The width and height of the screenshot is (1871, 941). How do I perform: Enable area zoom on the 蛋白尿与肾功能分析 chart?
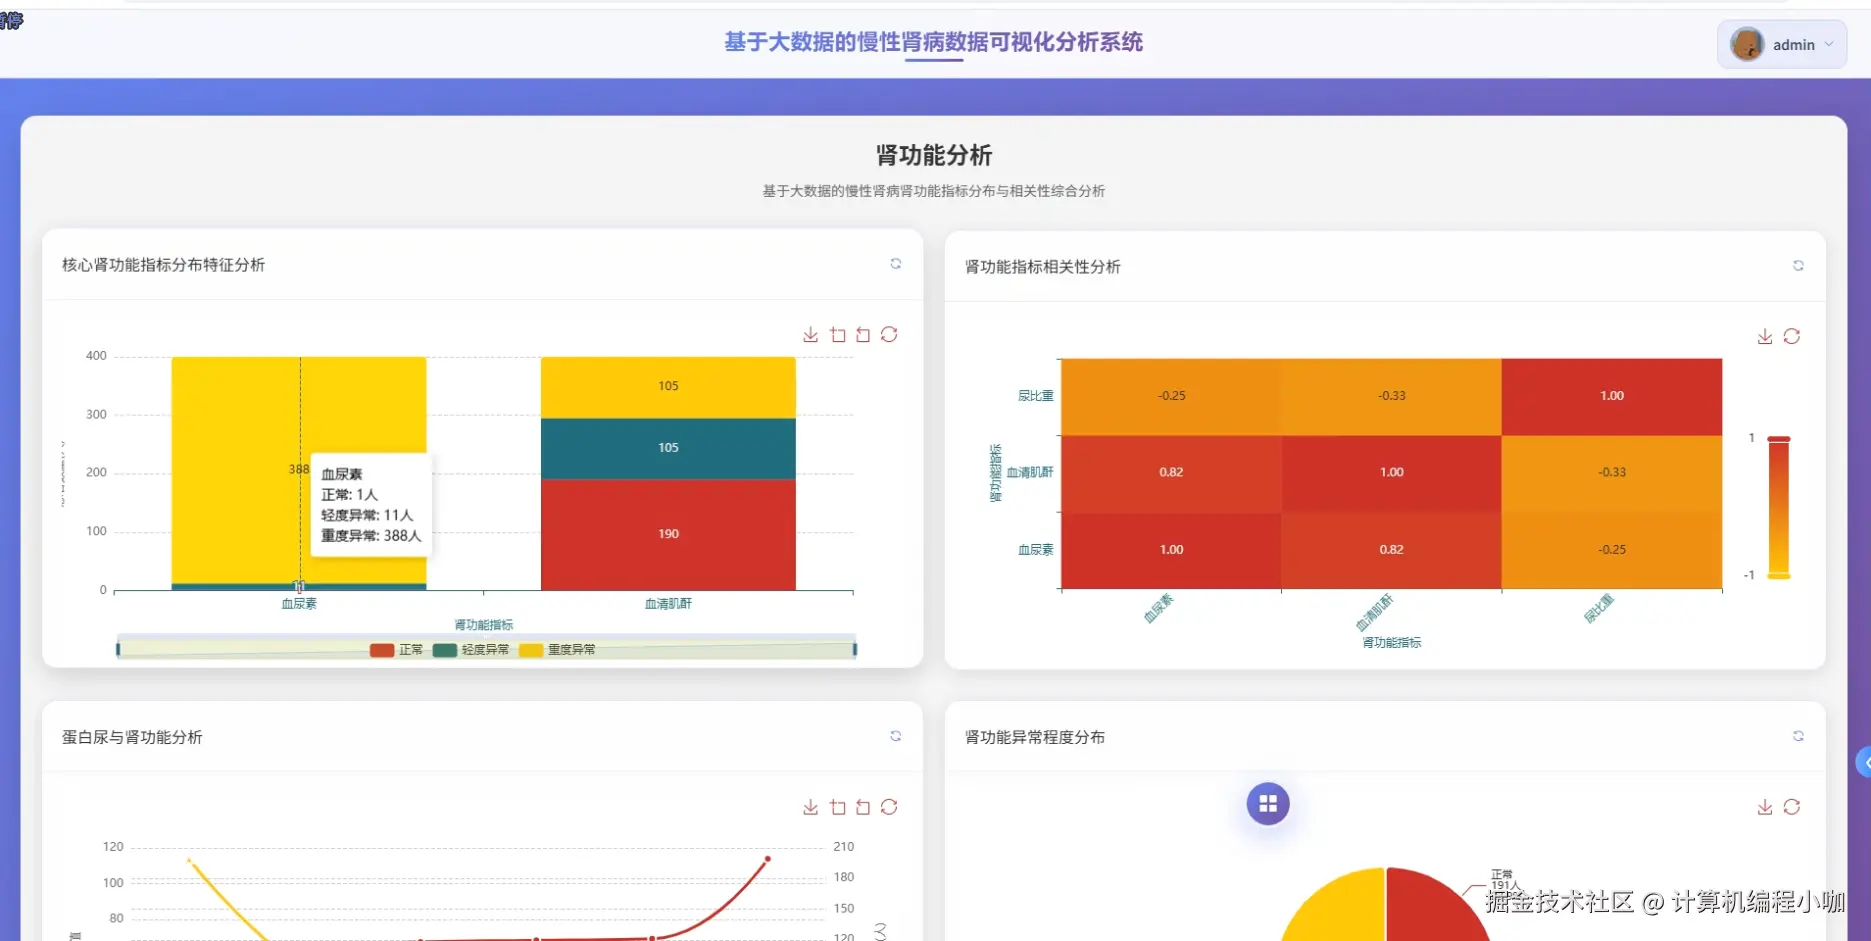point(838,807)
